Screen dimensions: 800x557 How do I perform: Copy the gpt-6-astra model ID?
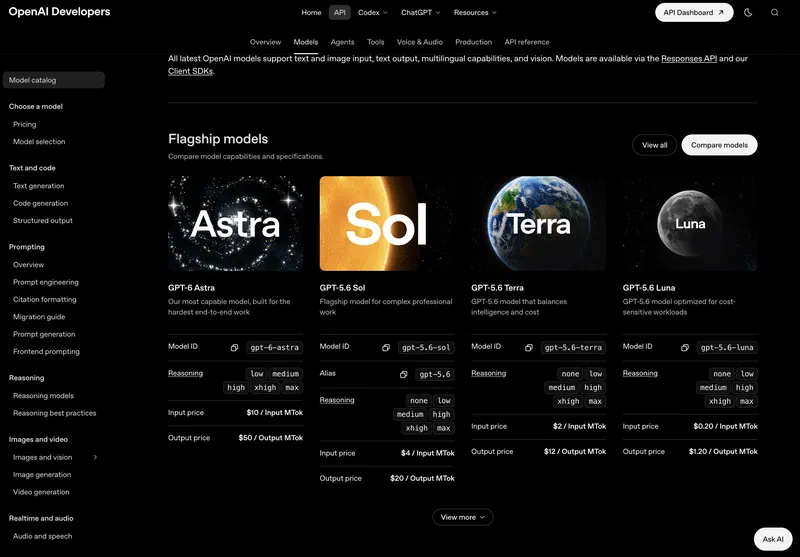click(234, 347)
